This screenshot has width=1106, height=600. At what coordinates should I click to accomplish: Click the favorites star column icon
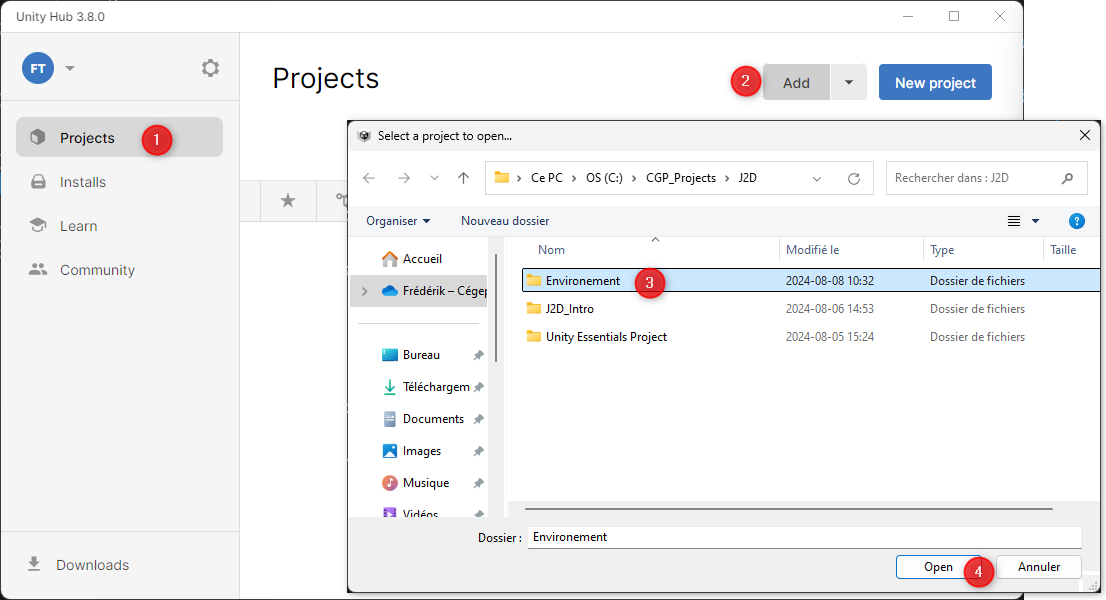point(288,201)
